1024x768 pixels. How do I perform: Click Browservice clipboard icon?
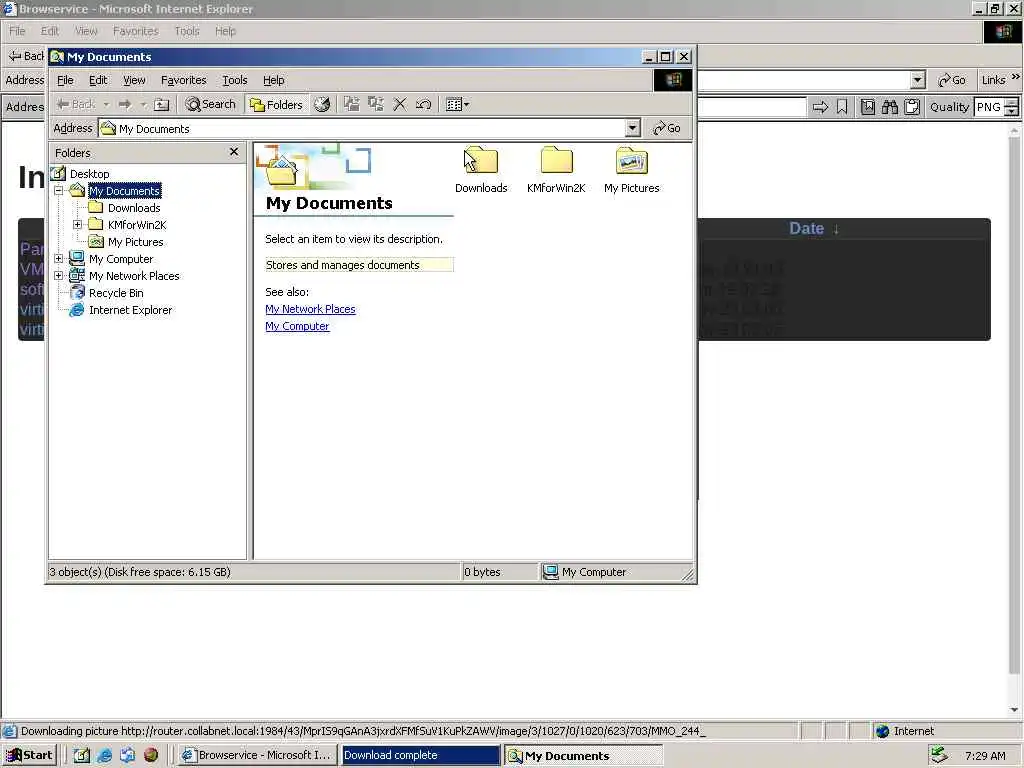(x=912, y=107)
